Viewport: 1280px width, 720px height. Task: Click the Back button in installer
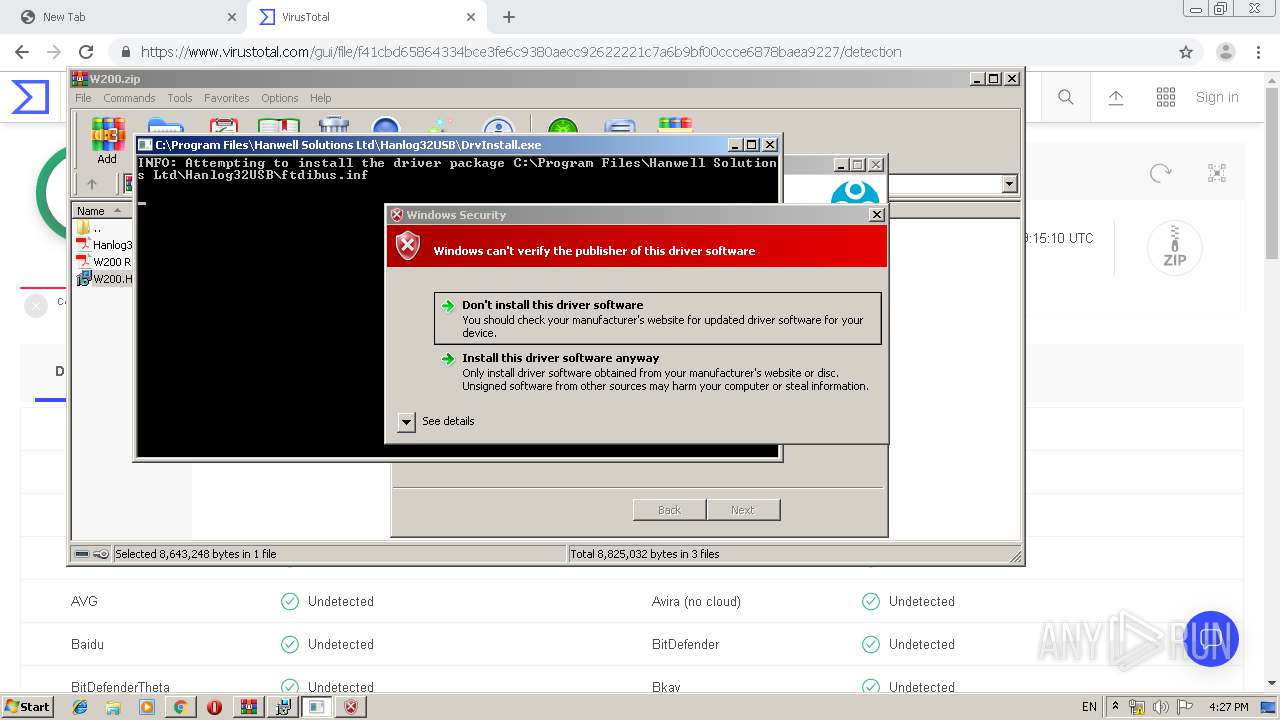(669, 510)
